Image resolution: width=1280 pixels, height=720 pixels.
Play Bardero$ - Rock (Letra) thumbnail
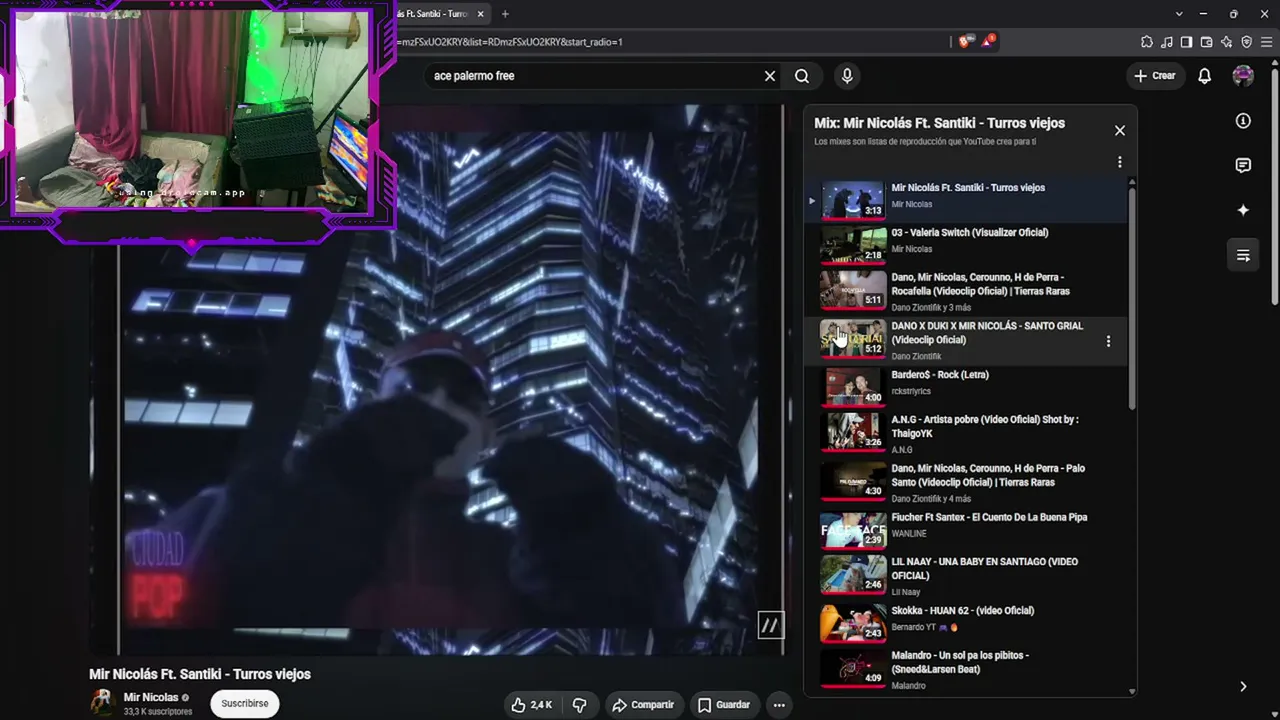tap(853, 387)
